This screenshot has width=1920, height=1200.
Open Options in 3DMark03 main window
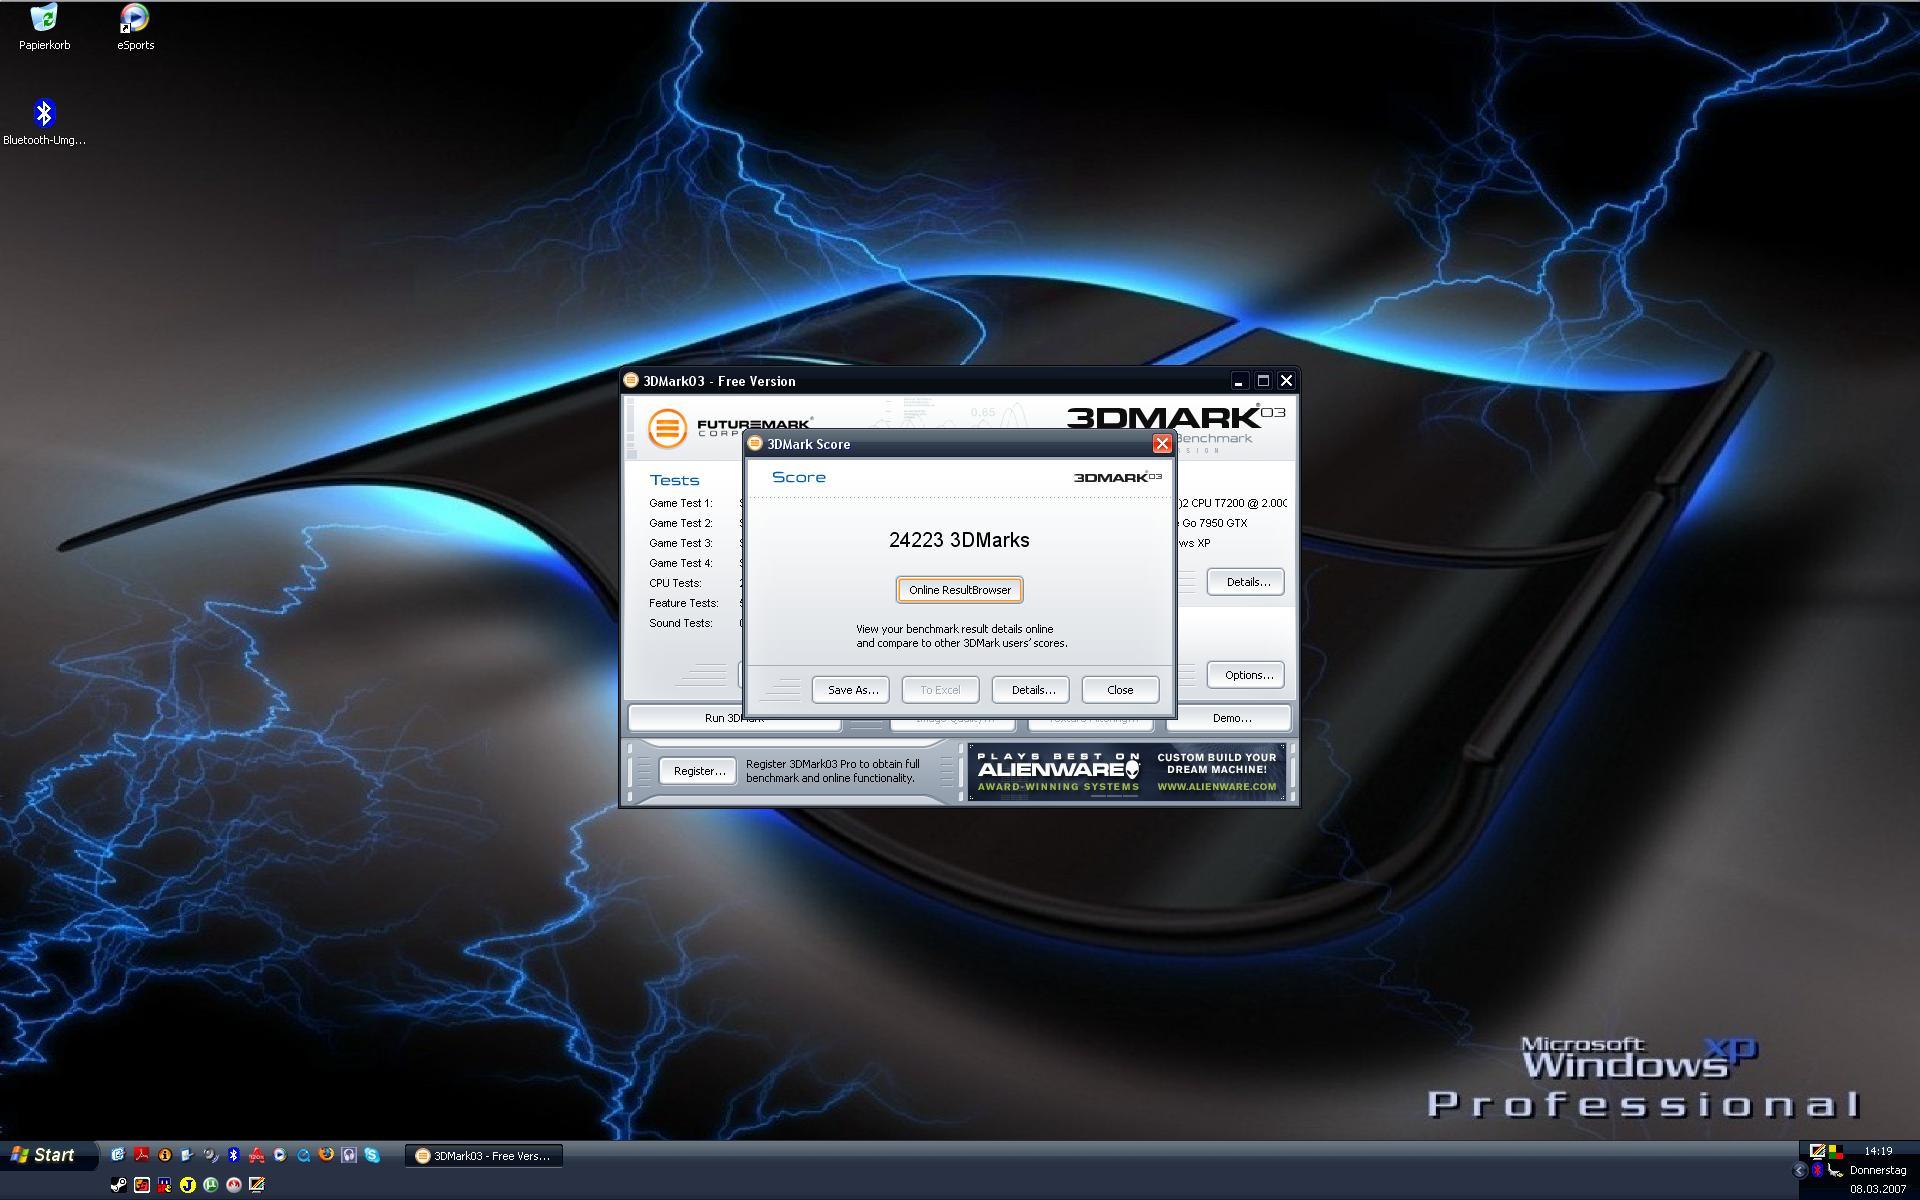[x=1246, y=675]
